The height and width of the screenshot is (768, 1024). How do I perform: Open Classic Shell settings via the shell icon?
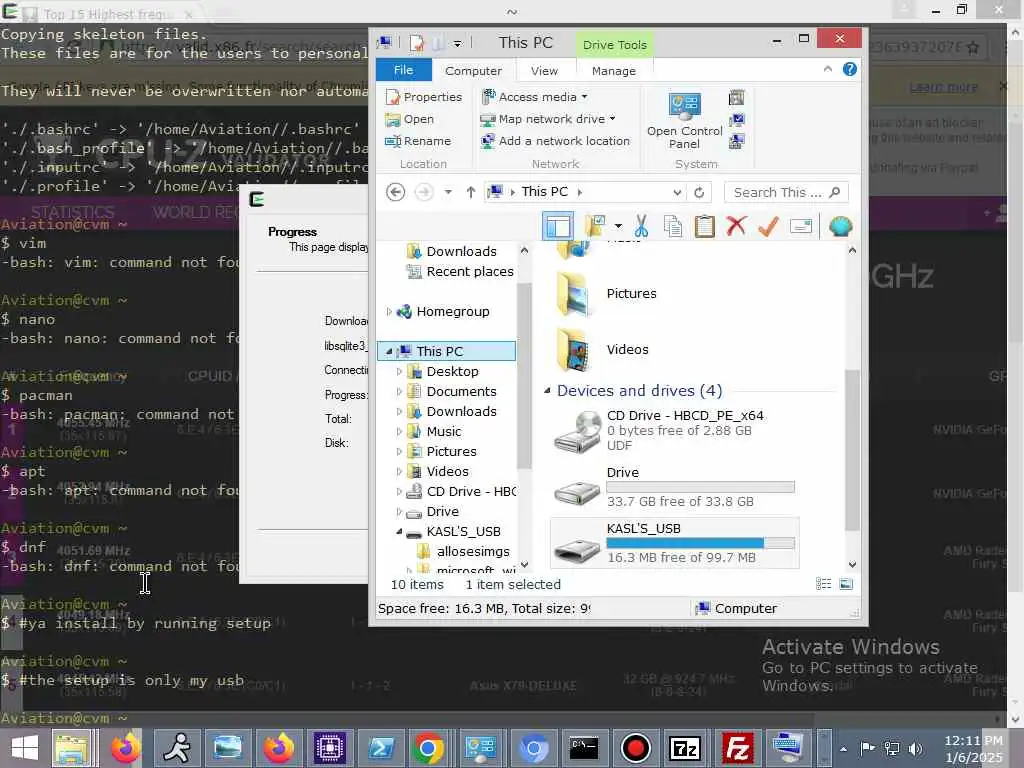coord(840,226)
